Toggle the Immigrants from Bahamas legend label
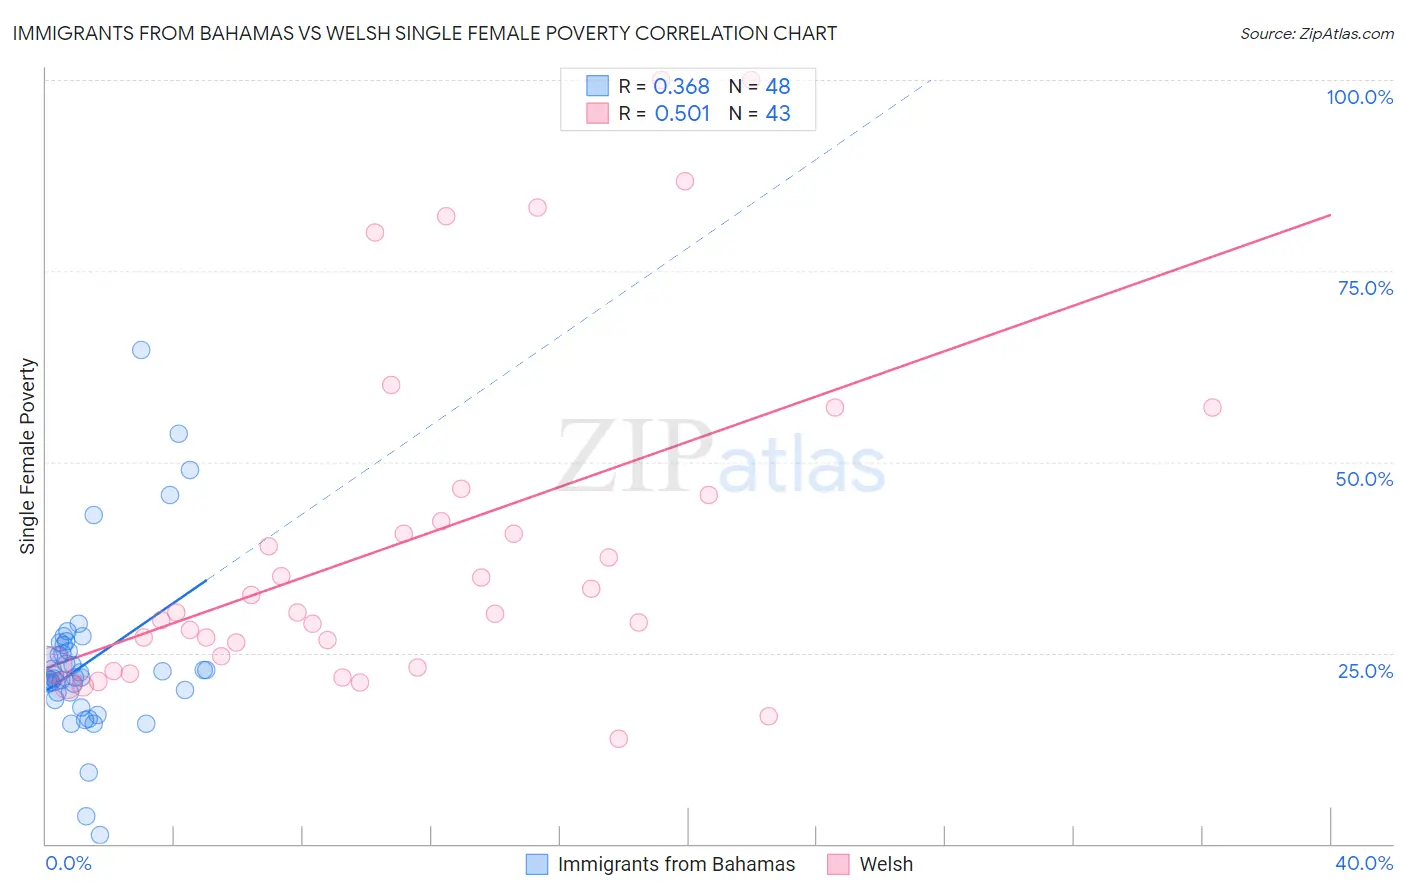Image resolution: width=1406 pixels, height=892 pixels. coord(676,864)
